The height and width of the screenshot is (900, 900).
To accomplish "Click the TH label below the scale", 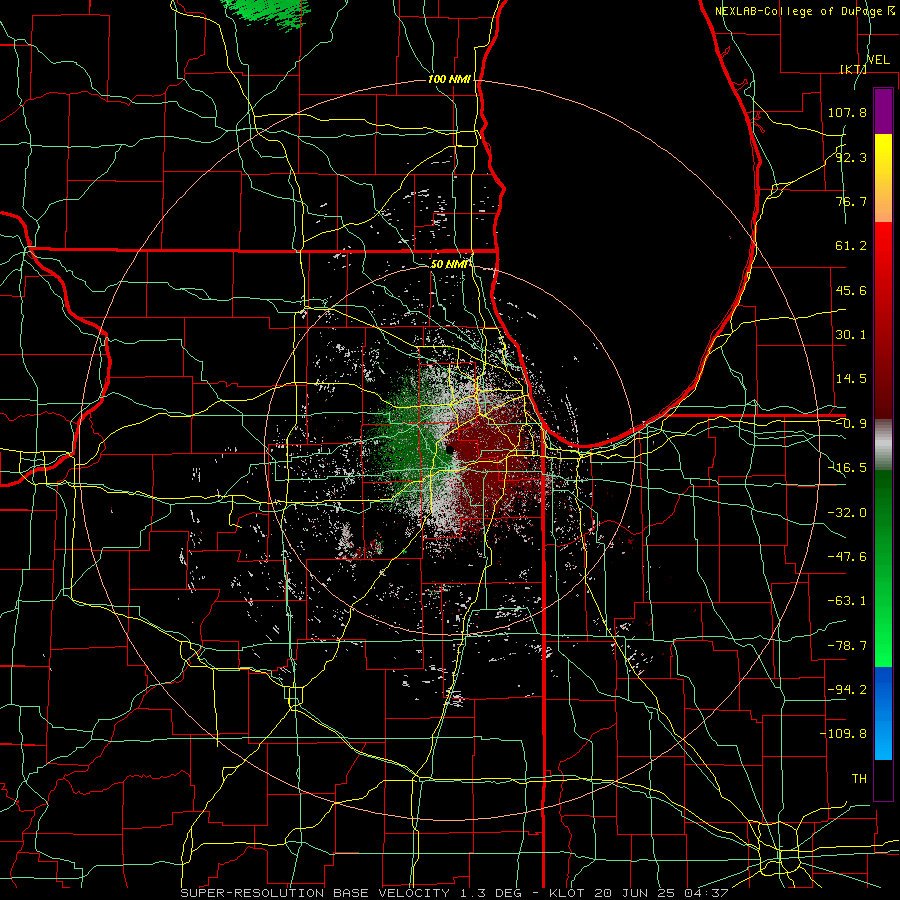I will coord(859,779).
